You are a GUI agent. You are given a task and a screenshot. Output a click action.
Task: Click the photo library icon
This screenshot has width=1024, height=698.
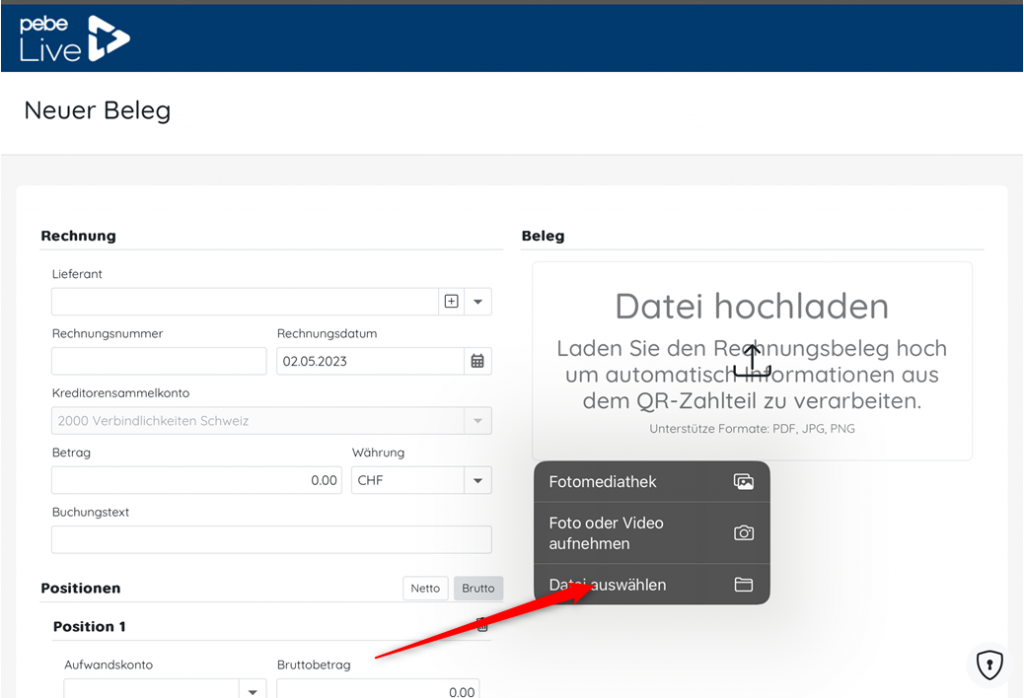pos(744,482)
